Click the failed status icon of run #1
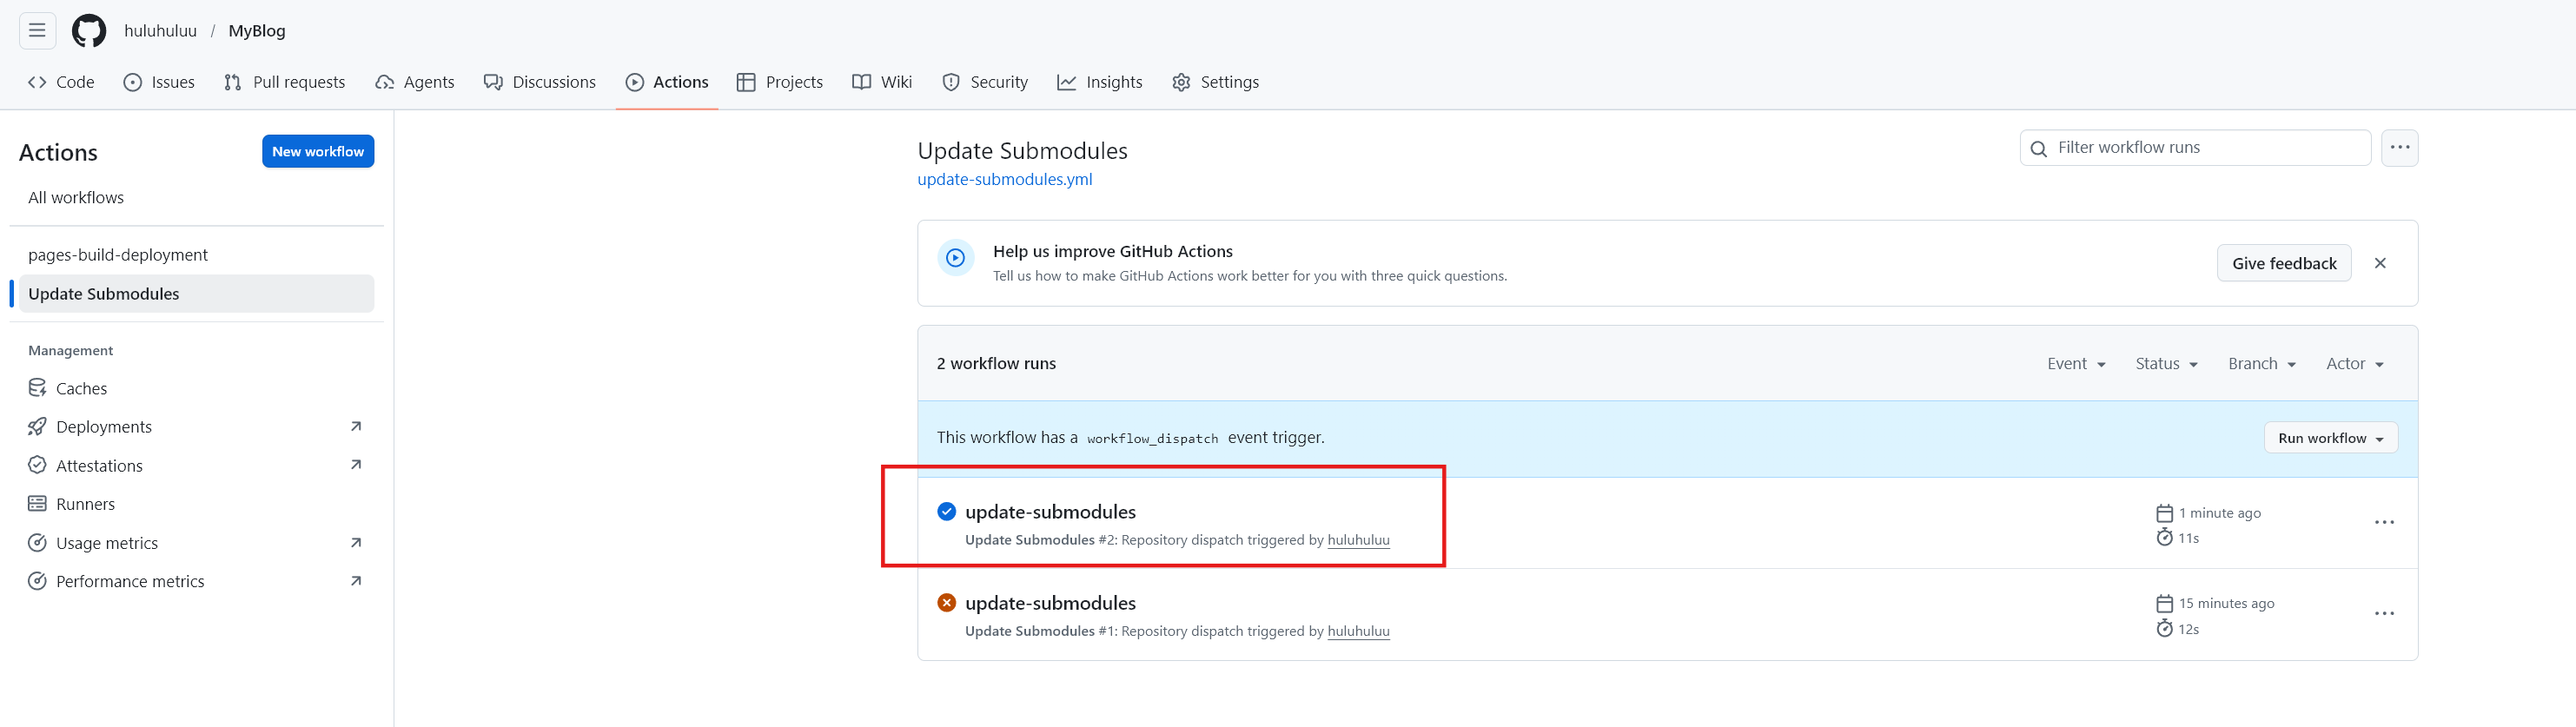The width and height of the screenshot is (2576, 727). [946, 603]
